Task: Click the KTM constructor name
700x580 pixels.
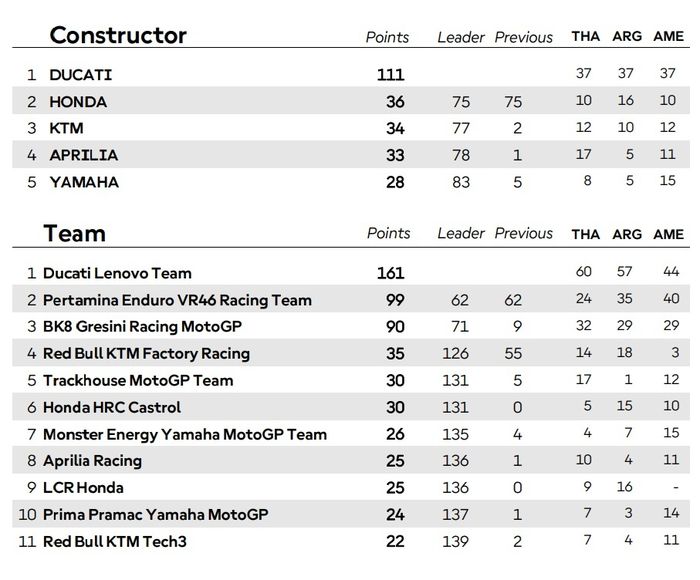Action: coord(66,129)
